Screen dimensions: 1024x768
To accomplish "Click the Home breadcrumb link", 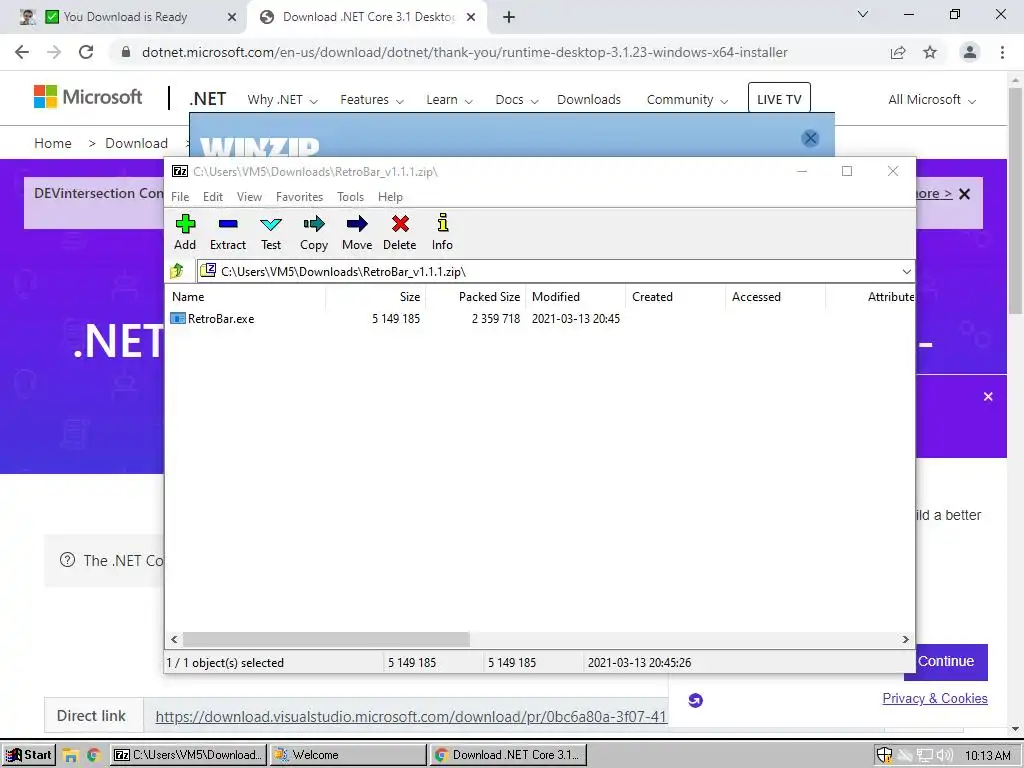I will (53, 143).
